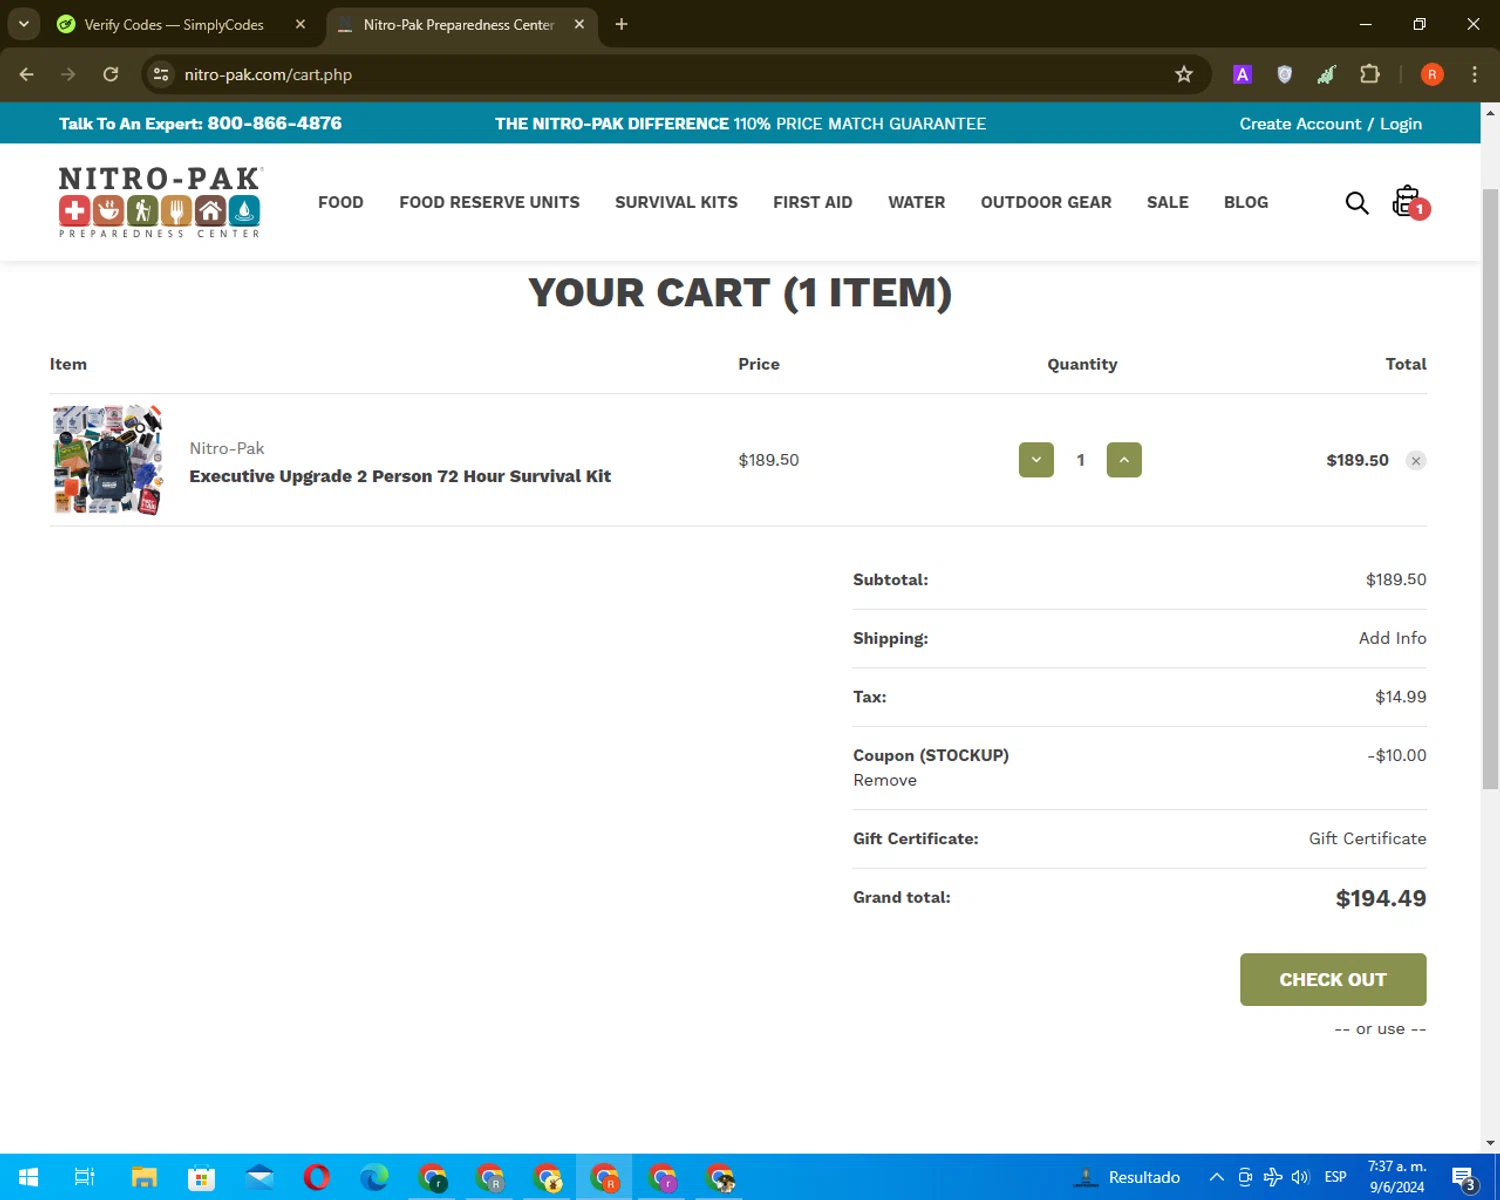Screen dimensions: 1500x1200
Task: Open the Chrome profile avatar R
Action: click(1432, 74)
